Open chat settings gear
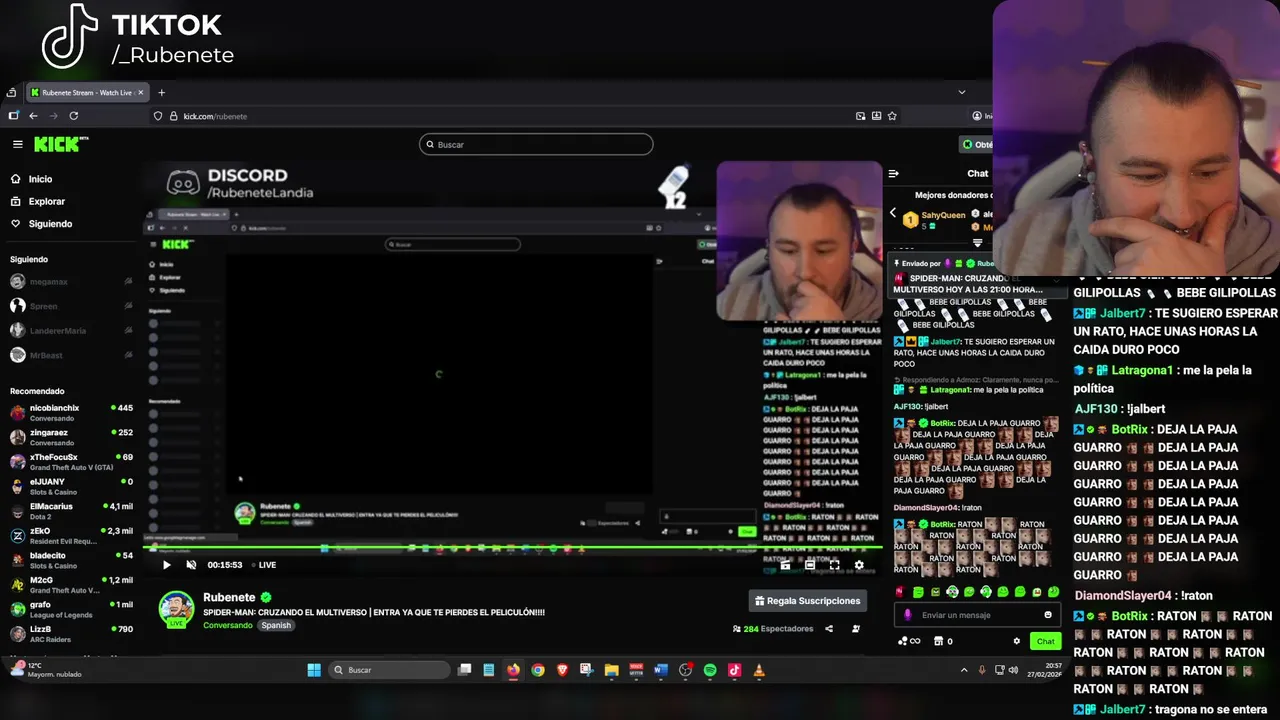This screenshot has width=1280, height=720. pyautogui.click(x=1017, y=641)
